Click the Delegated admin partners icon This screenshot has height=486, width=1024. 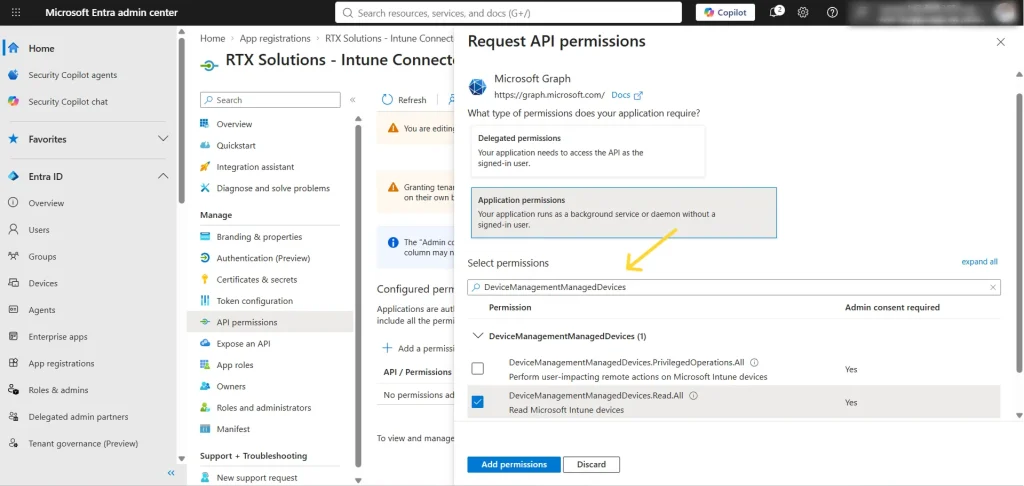point(13,417)
